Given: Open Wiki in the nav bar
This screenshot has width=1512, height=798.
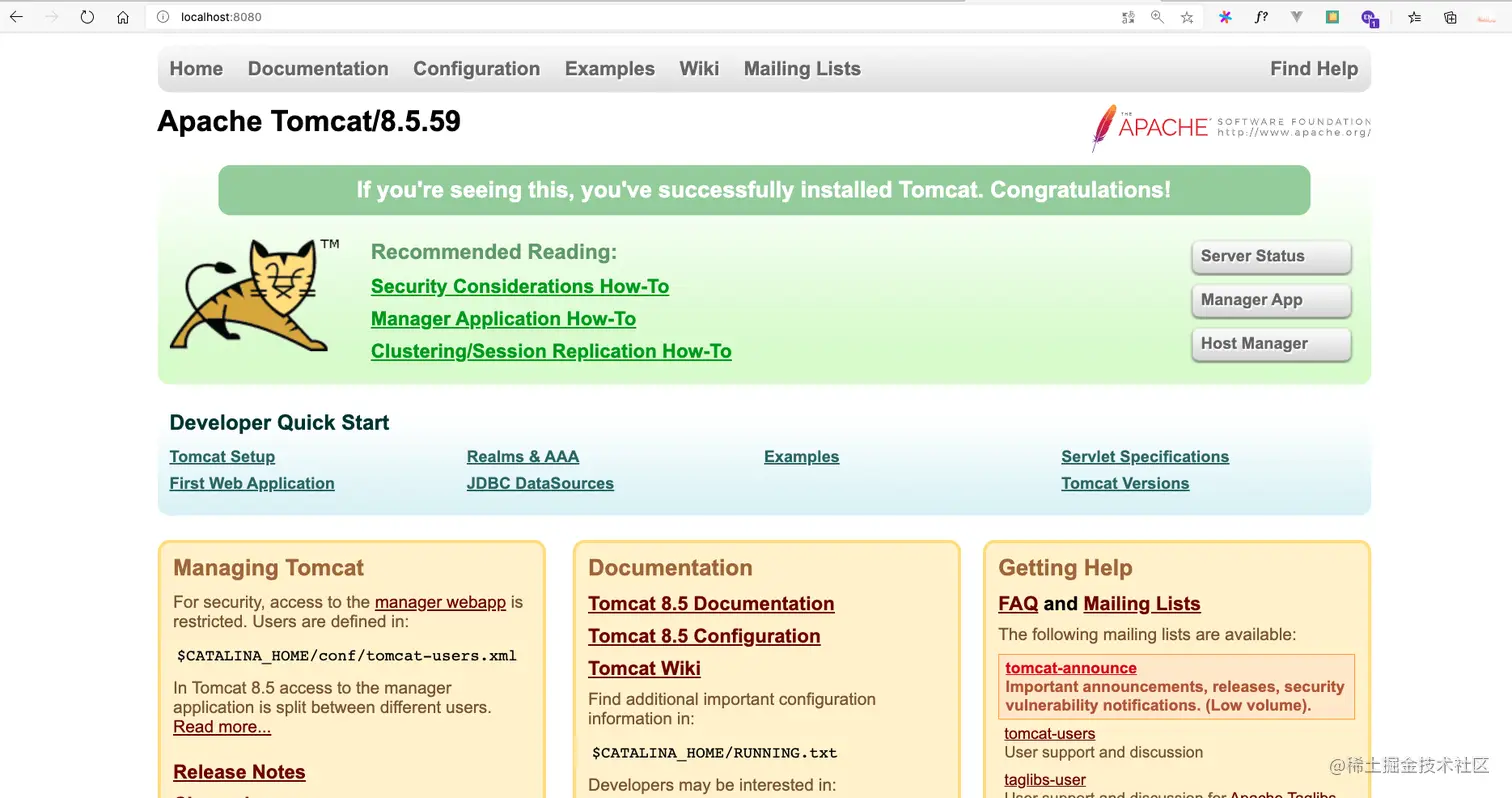Looking at the screenshot, I should click(x=699, y=69).
